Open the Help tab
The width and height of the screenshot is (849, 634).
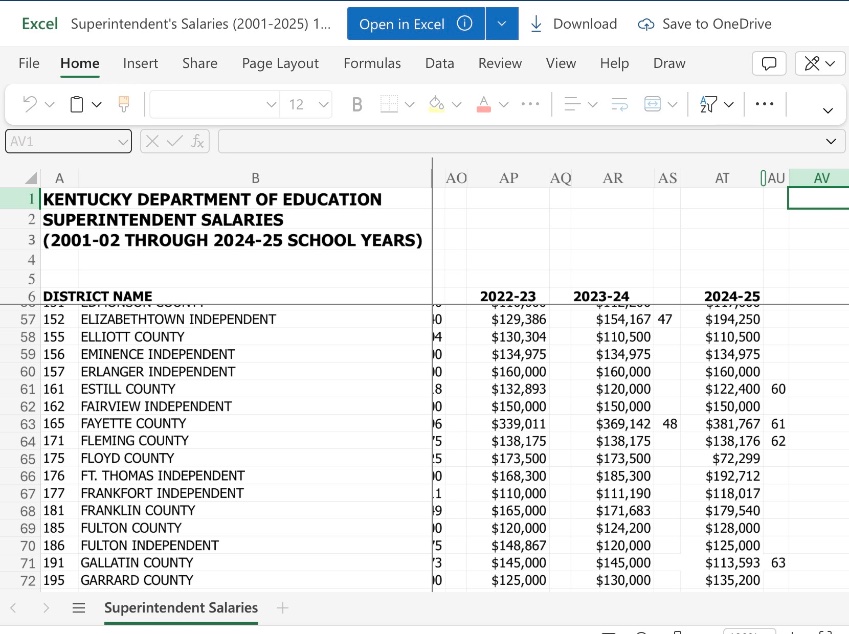614,63
